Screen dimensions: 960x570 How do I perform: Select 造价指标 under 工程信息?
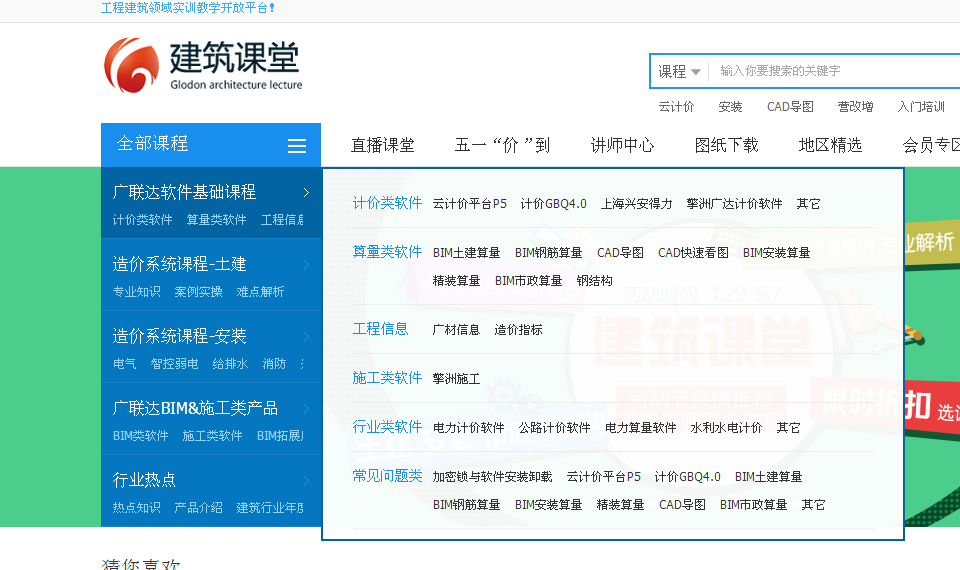click(519, 329)
